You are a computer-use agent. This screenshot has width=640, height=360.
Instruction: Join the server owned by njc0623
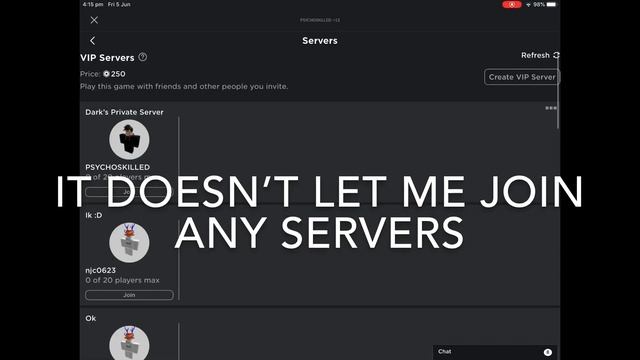click(129, 295)
